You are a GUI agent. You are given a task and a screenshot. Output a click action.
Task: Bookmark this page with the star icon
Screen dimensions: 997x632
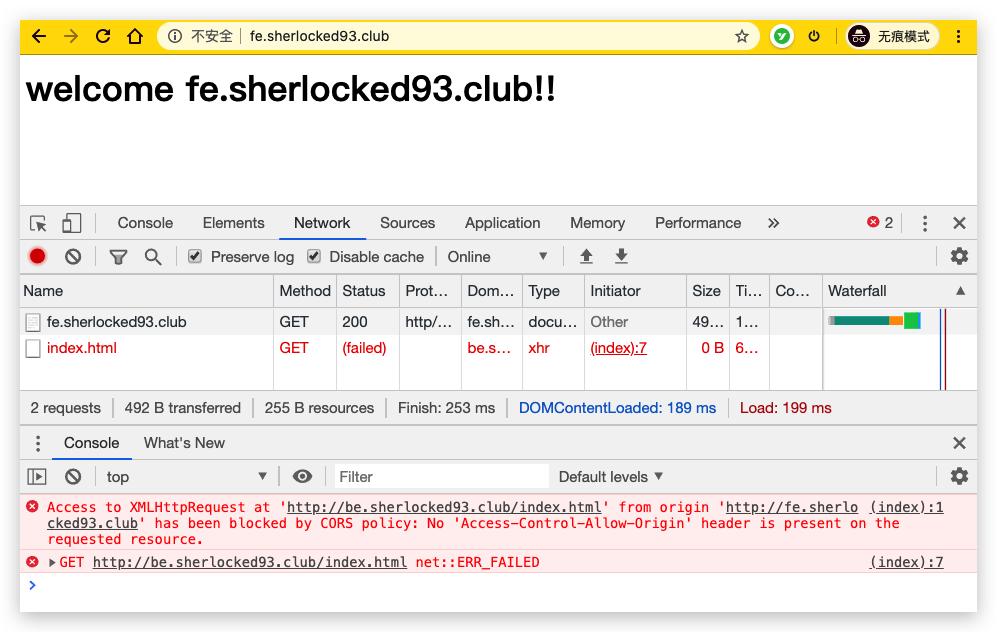[x=742, y=36]
